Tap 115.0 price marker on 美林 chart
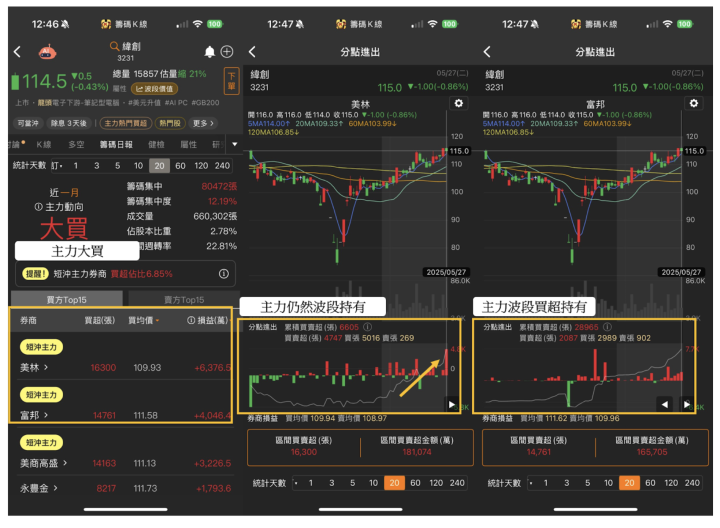The image size is (720, 528). point(459,151)
